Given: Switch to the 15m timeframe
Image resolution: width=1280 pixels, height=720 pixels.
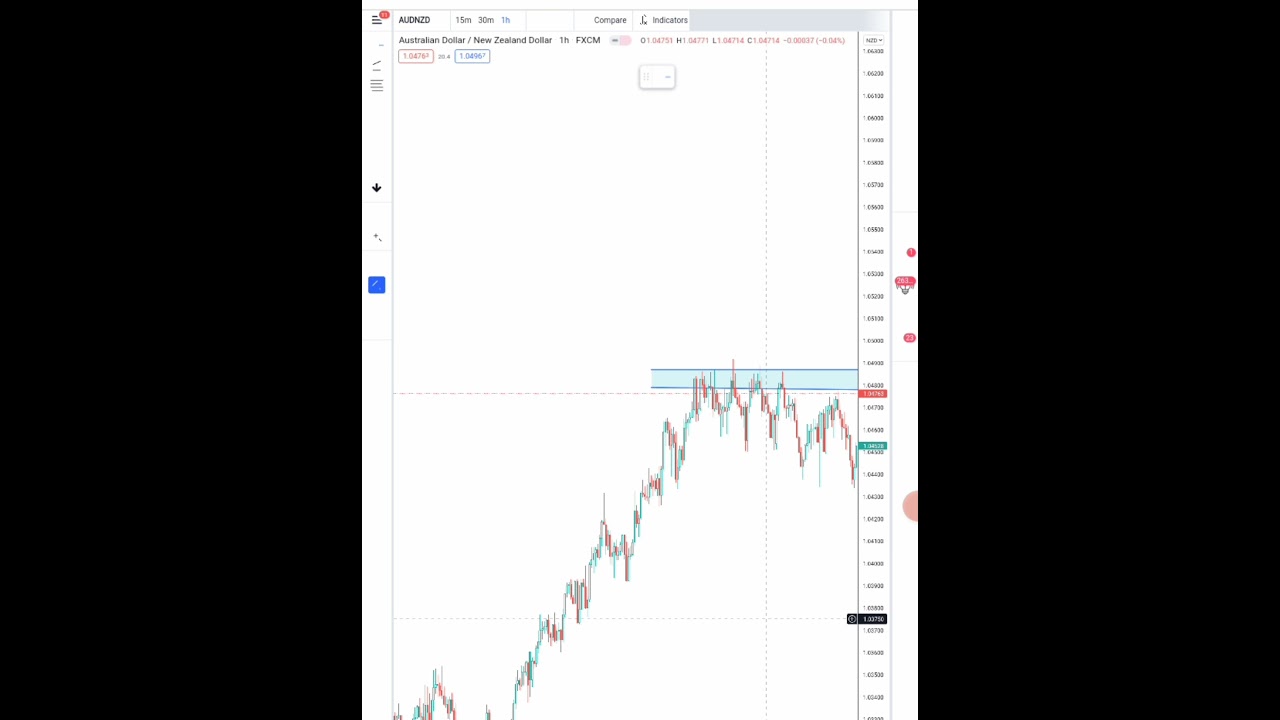Looking at the screenshot, I should [x=463, y=20].
